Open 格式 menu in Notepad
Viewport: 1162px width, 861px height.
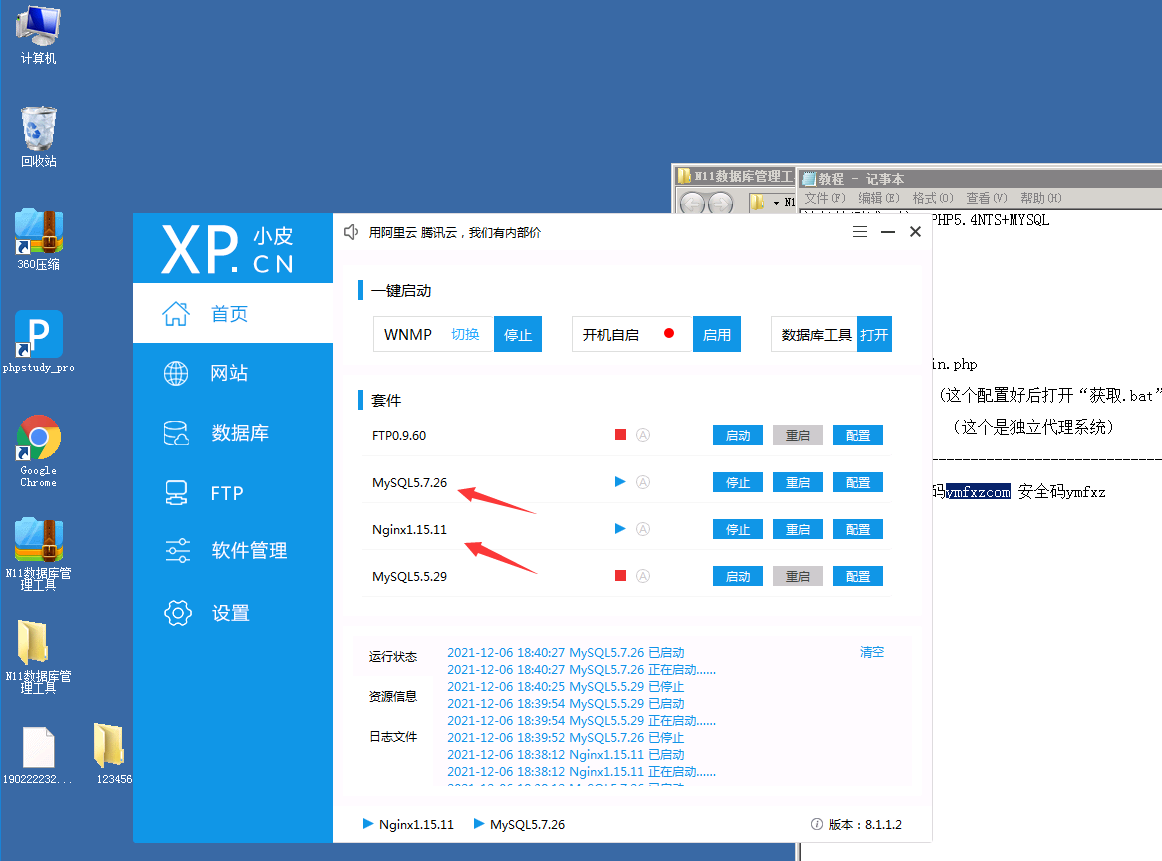(x=932, y=198)
